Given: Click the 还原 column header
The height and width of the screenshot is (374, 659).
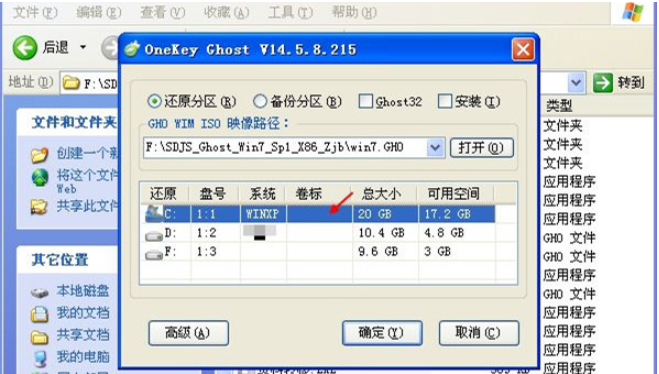Looking at the screenshot, I should coord(164,194).
